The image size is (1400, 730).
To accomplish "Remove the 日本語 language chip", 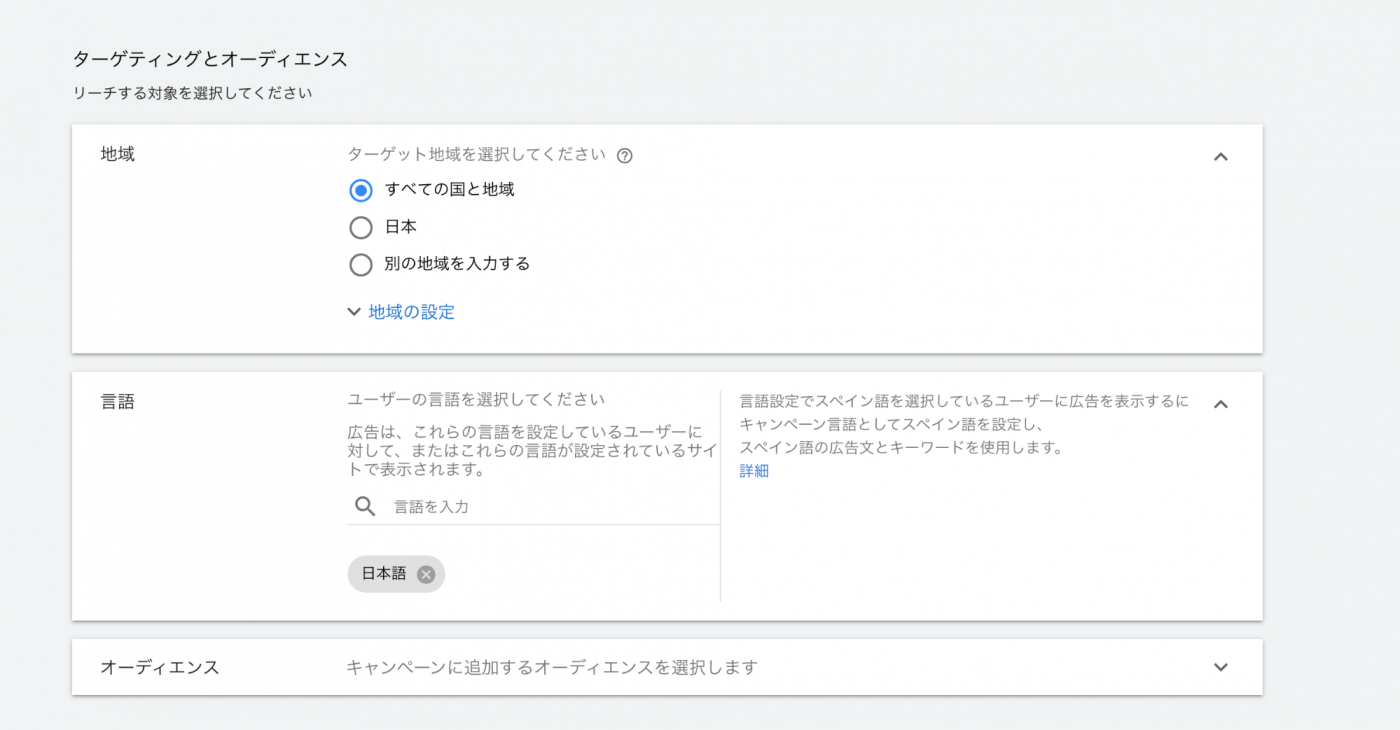I will click(x=426, y=574).
